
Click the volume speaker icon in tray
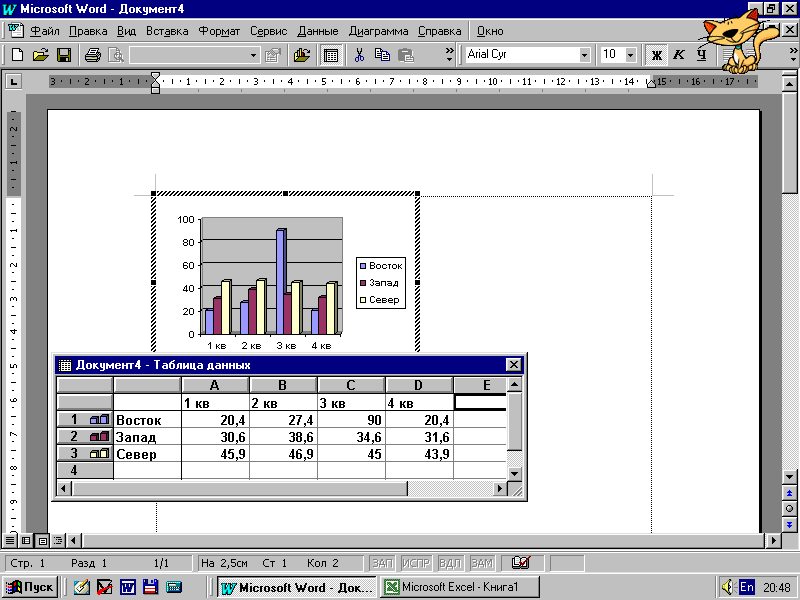click(728, 587)
